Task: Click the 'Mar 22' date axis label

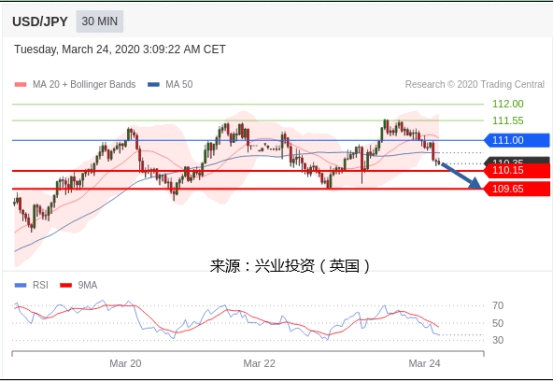Action: pyautogui.click(x=259, y=363)
